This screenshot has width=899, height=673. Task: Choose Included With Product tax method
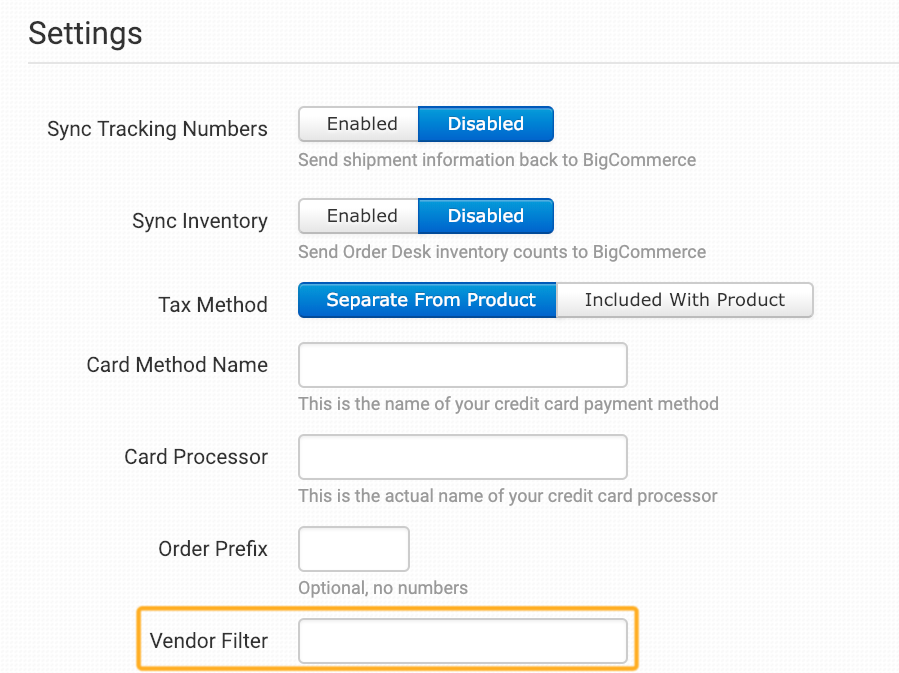tap(685, 300)
